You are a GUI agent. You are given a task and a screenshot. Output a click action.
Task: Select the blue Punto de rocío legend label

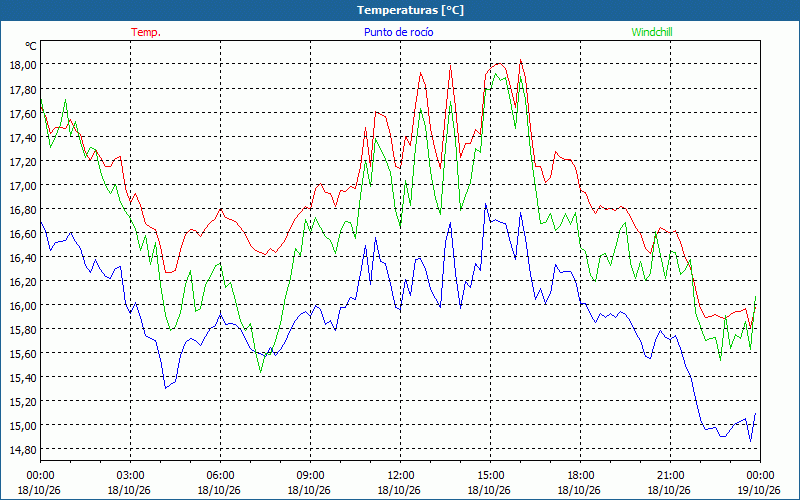tap(398, 32)
